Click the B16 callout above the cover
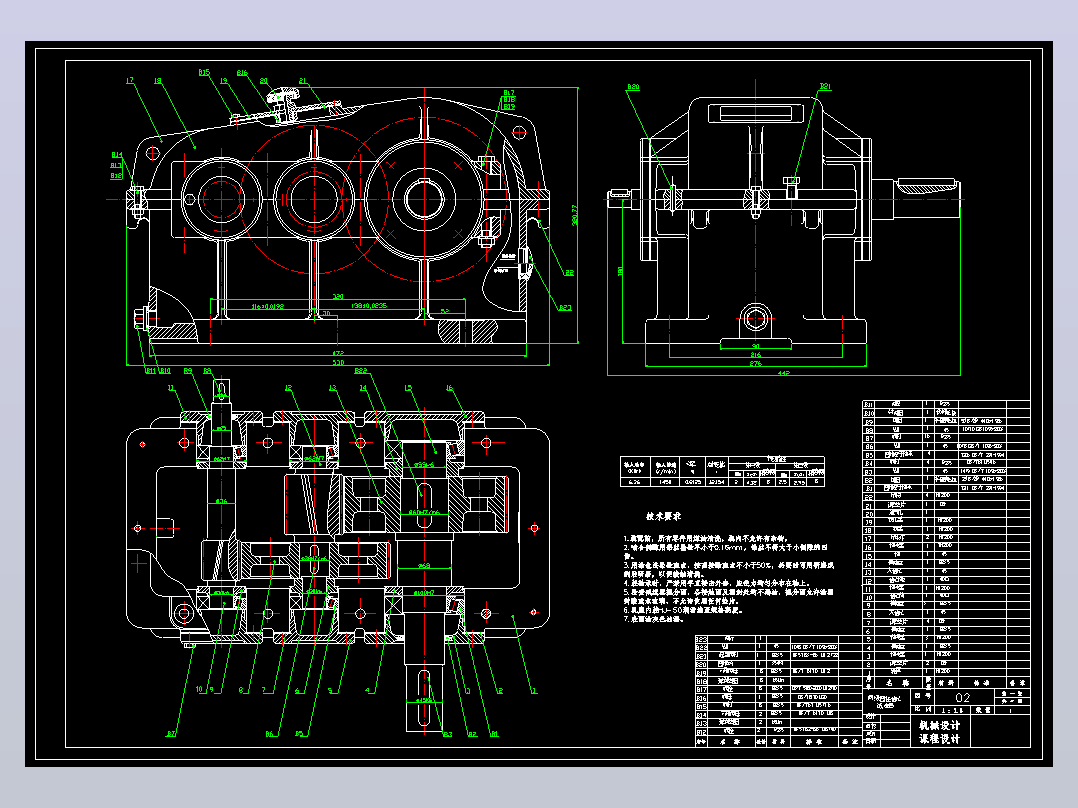Screen dimensions: 1078x808 242,72
